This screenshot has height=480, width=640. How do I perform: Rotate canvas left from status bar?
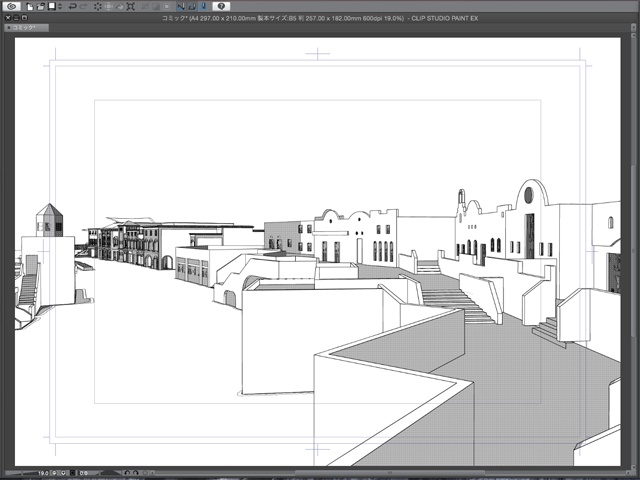[x=127, y=473]
